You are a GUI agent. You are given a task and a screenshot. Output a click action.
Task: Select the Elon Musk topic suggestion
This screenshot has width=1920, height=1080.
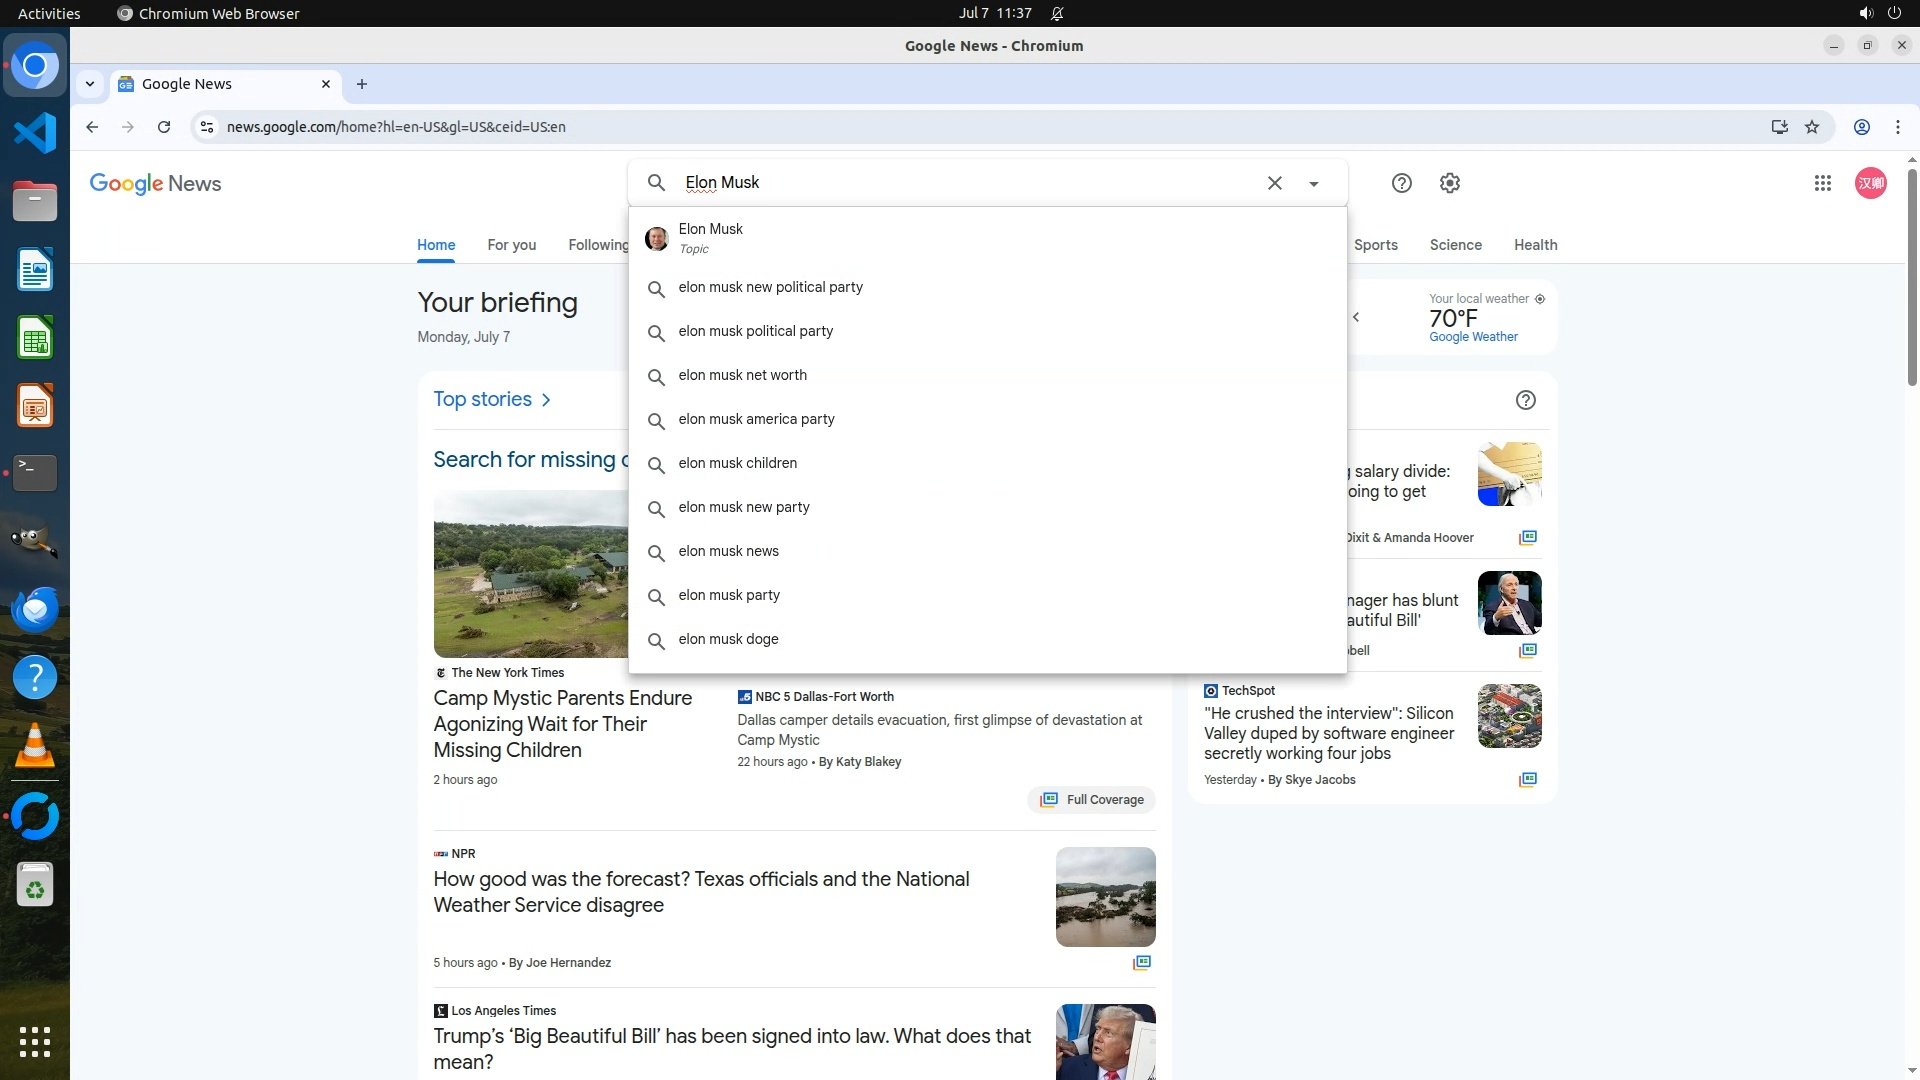[x=710, y=238]
